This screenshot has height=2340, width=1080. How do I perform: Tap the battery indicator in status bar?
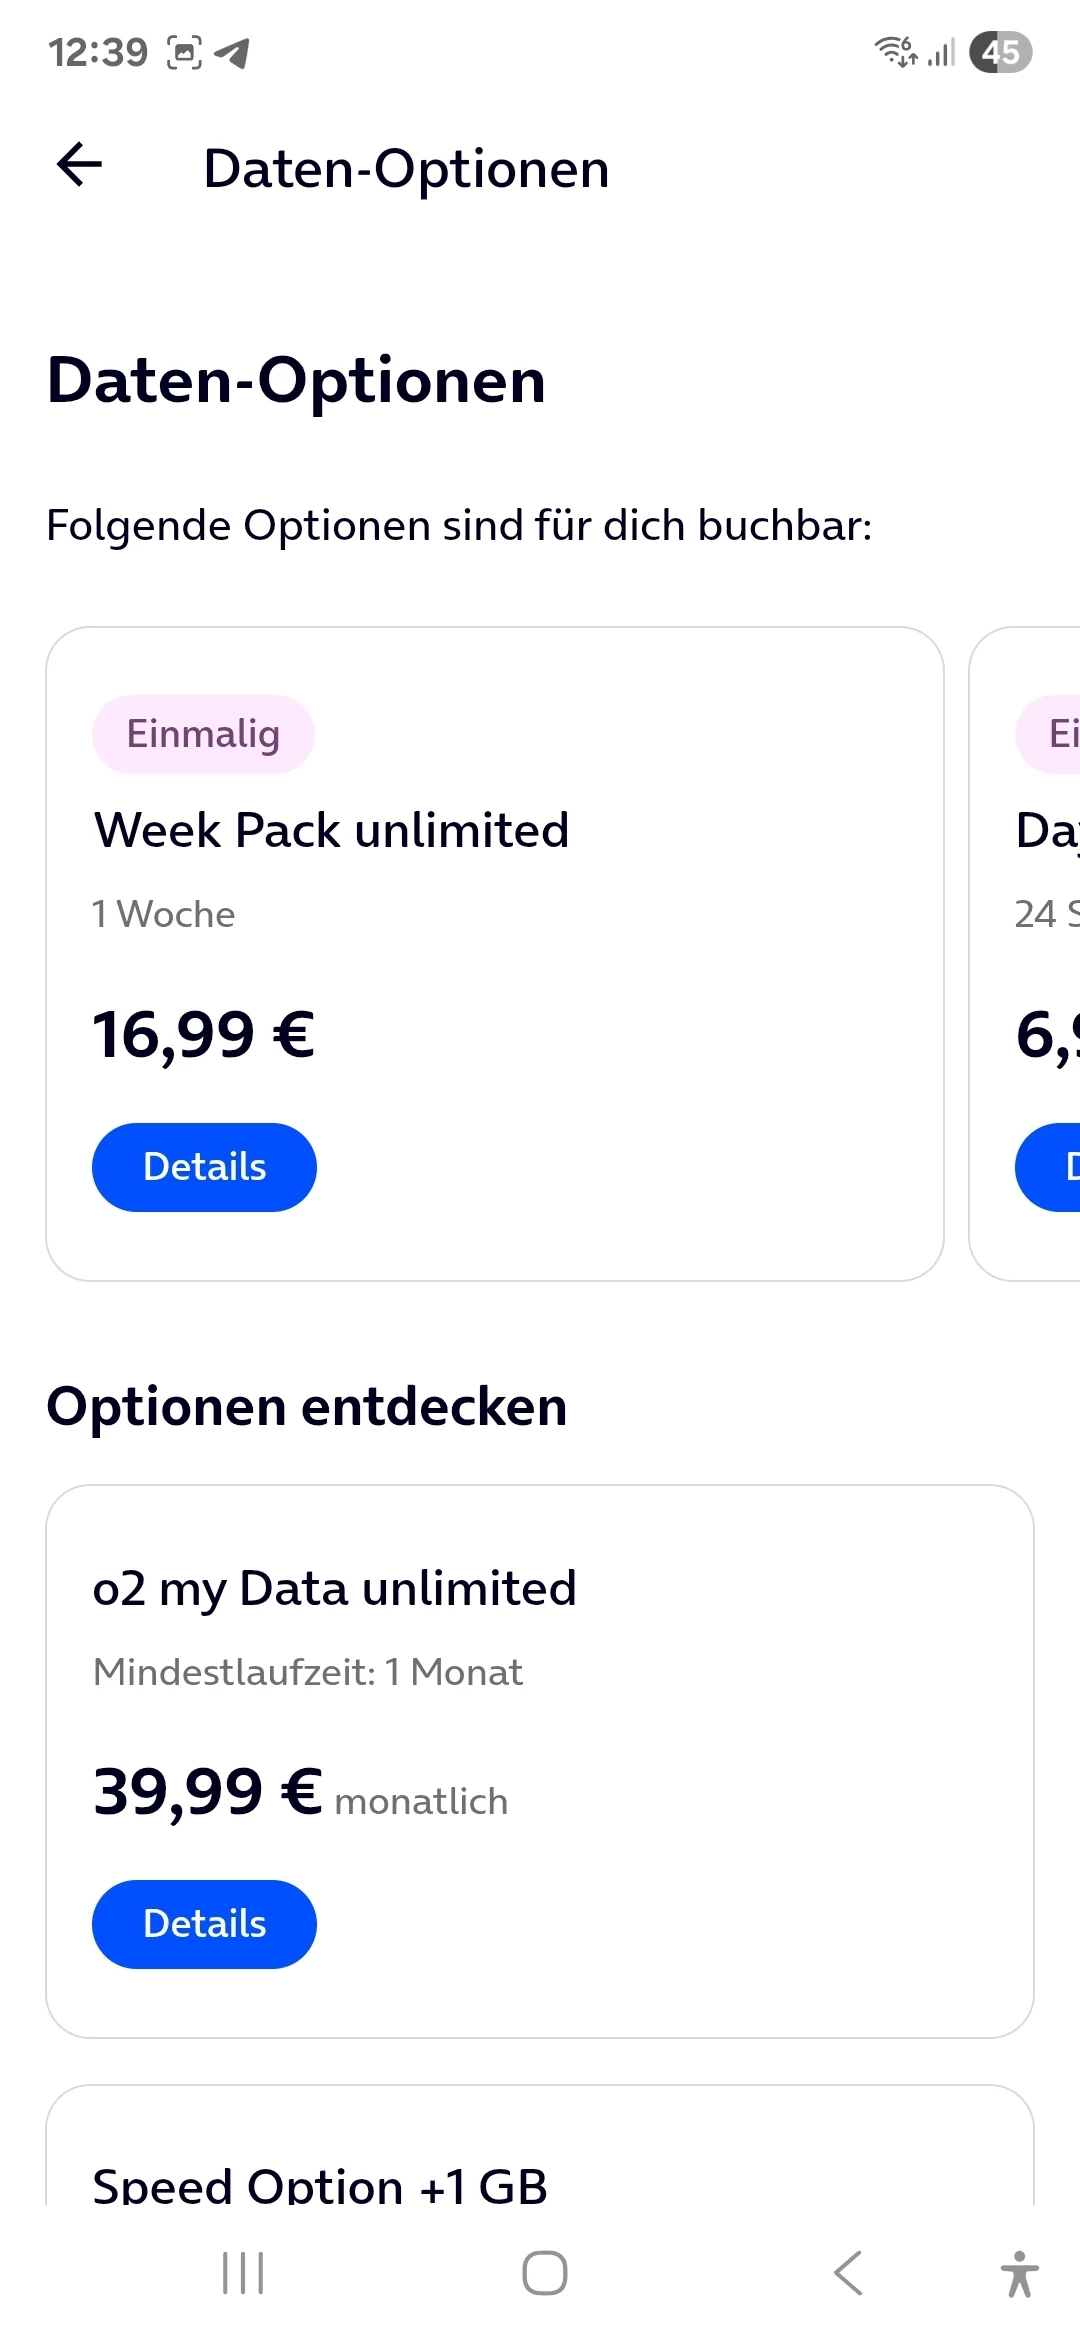point(1000,52)
